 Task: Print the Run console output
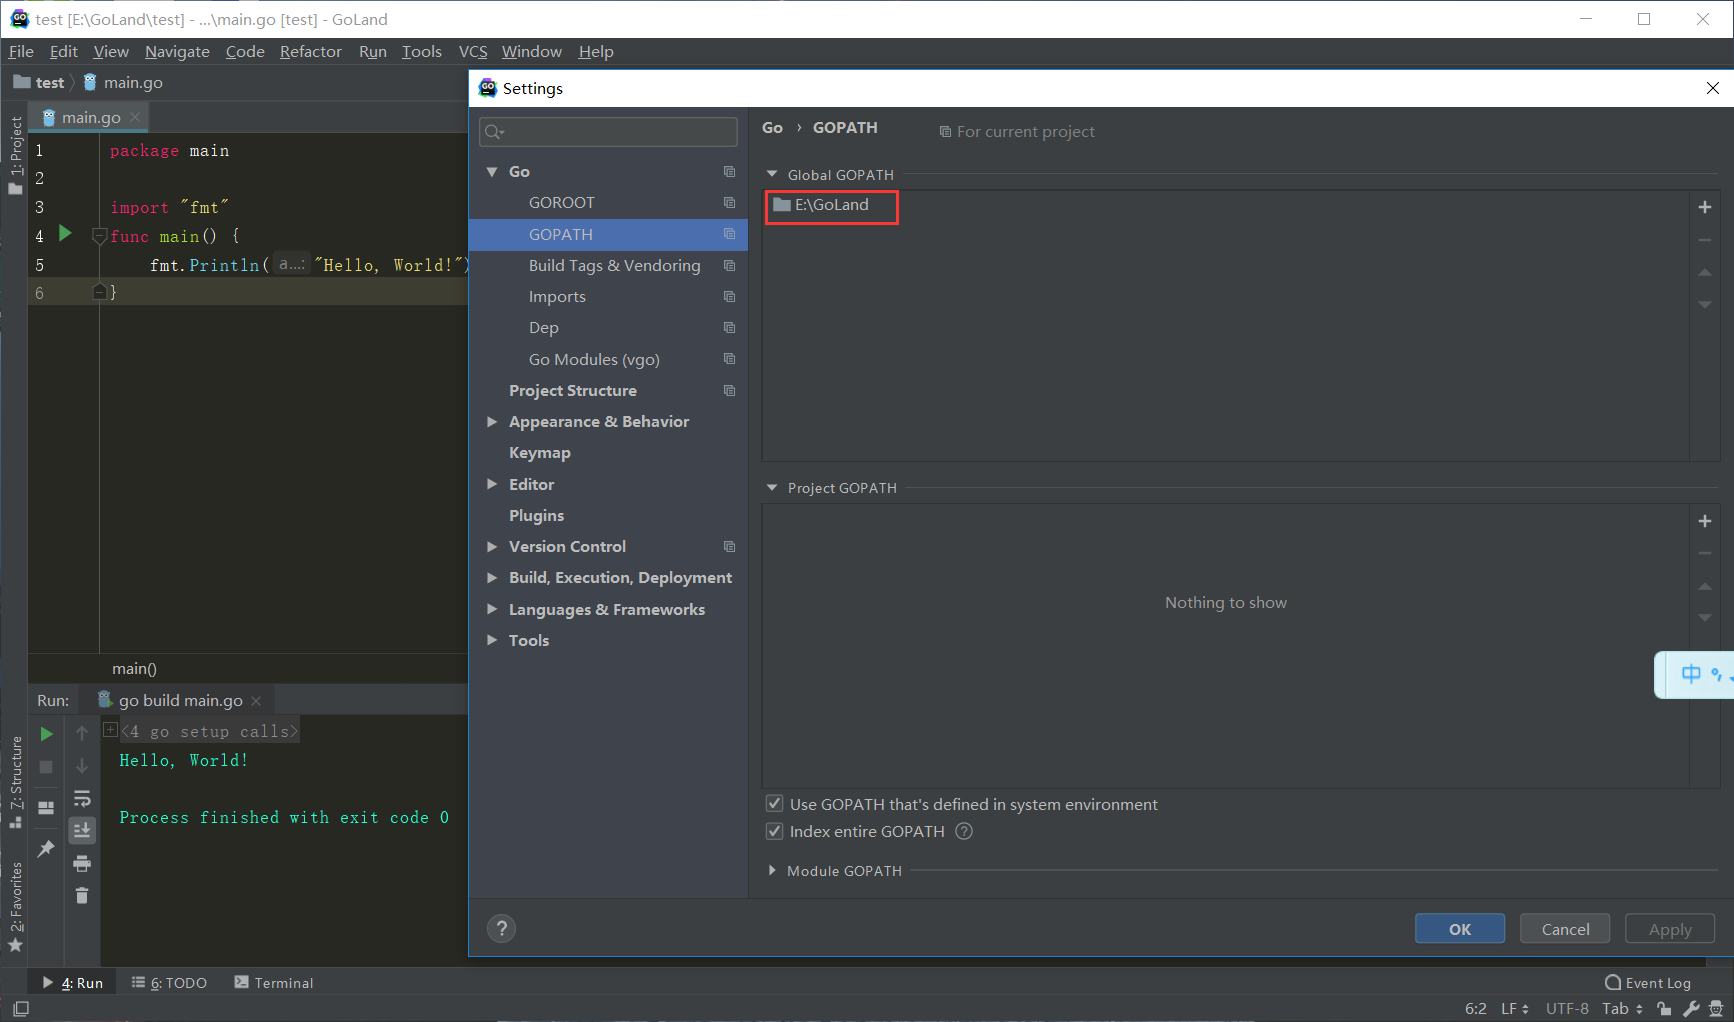click(x=82, y=863)
